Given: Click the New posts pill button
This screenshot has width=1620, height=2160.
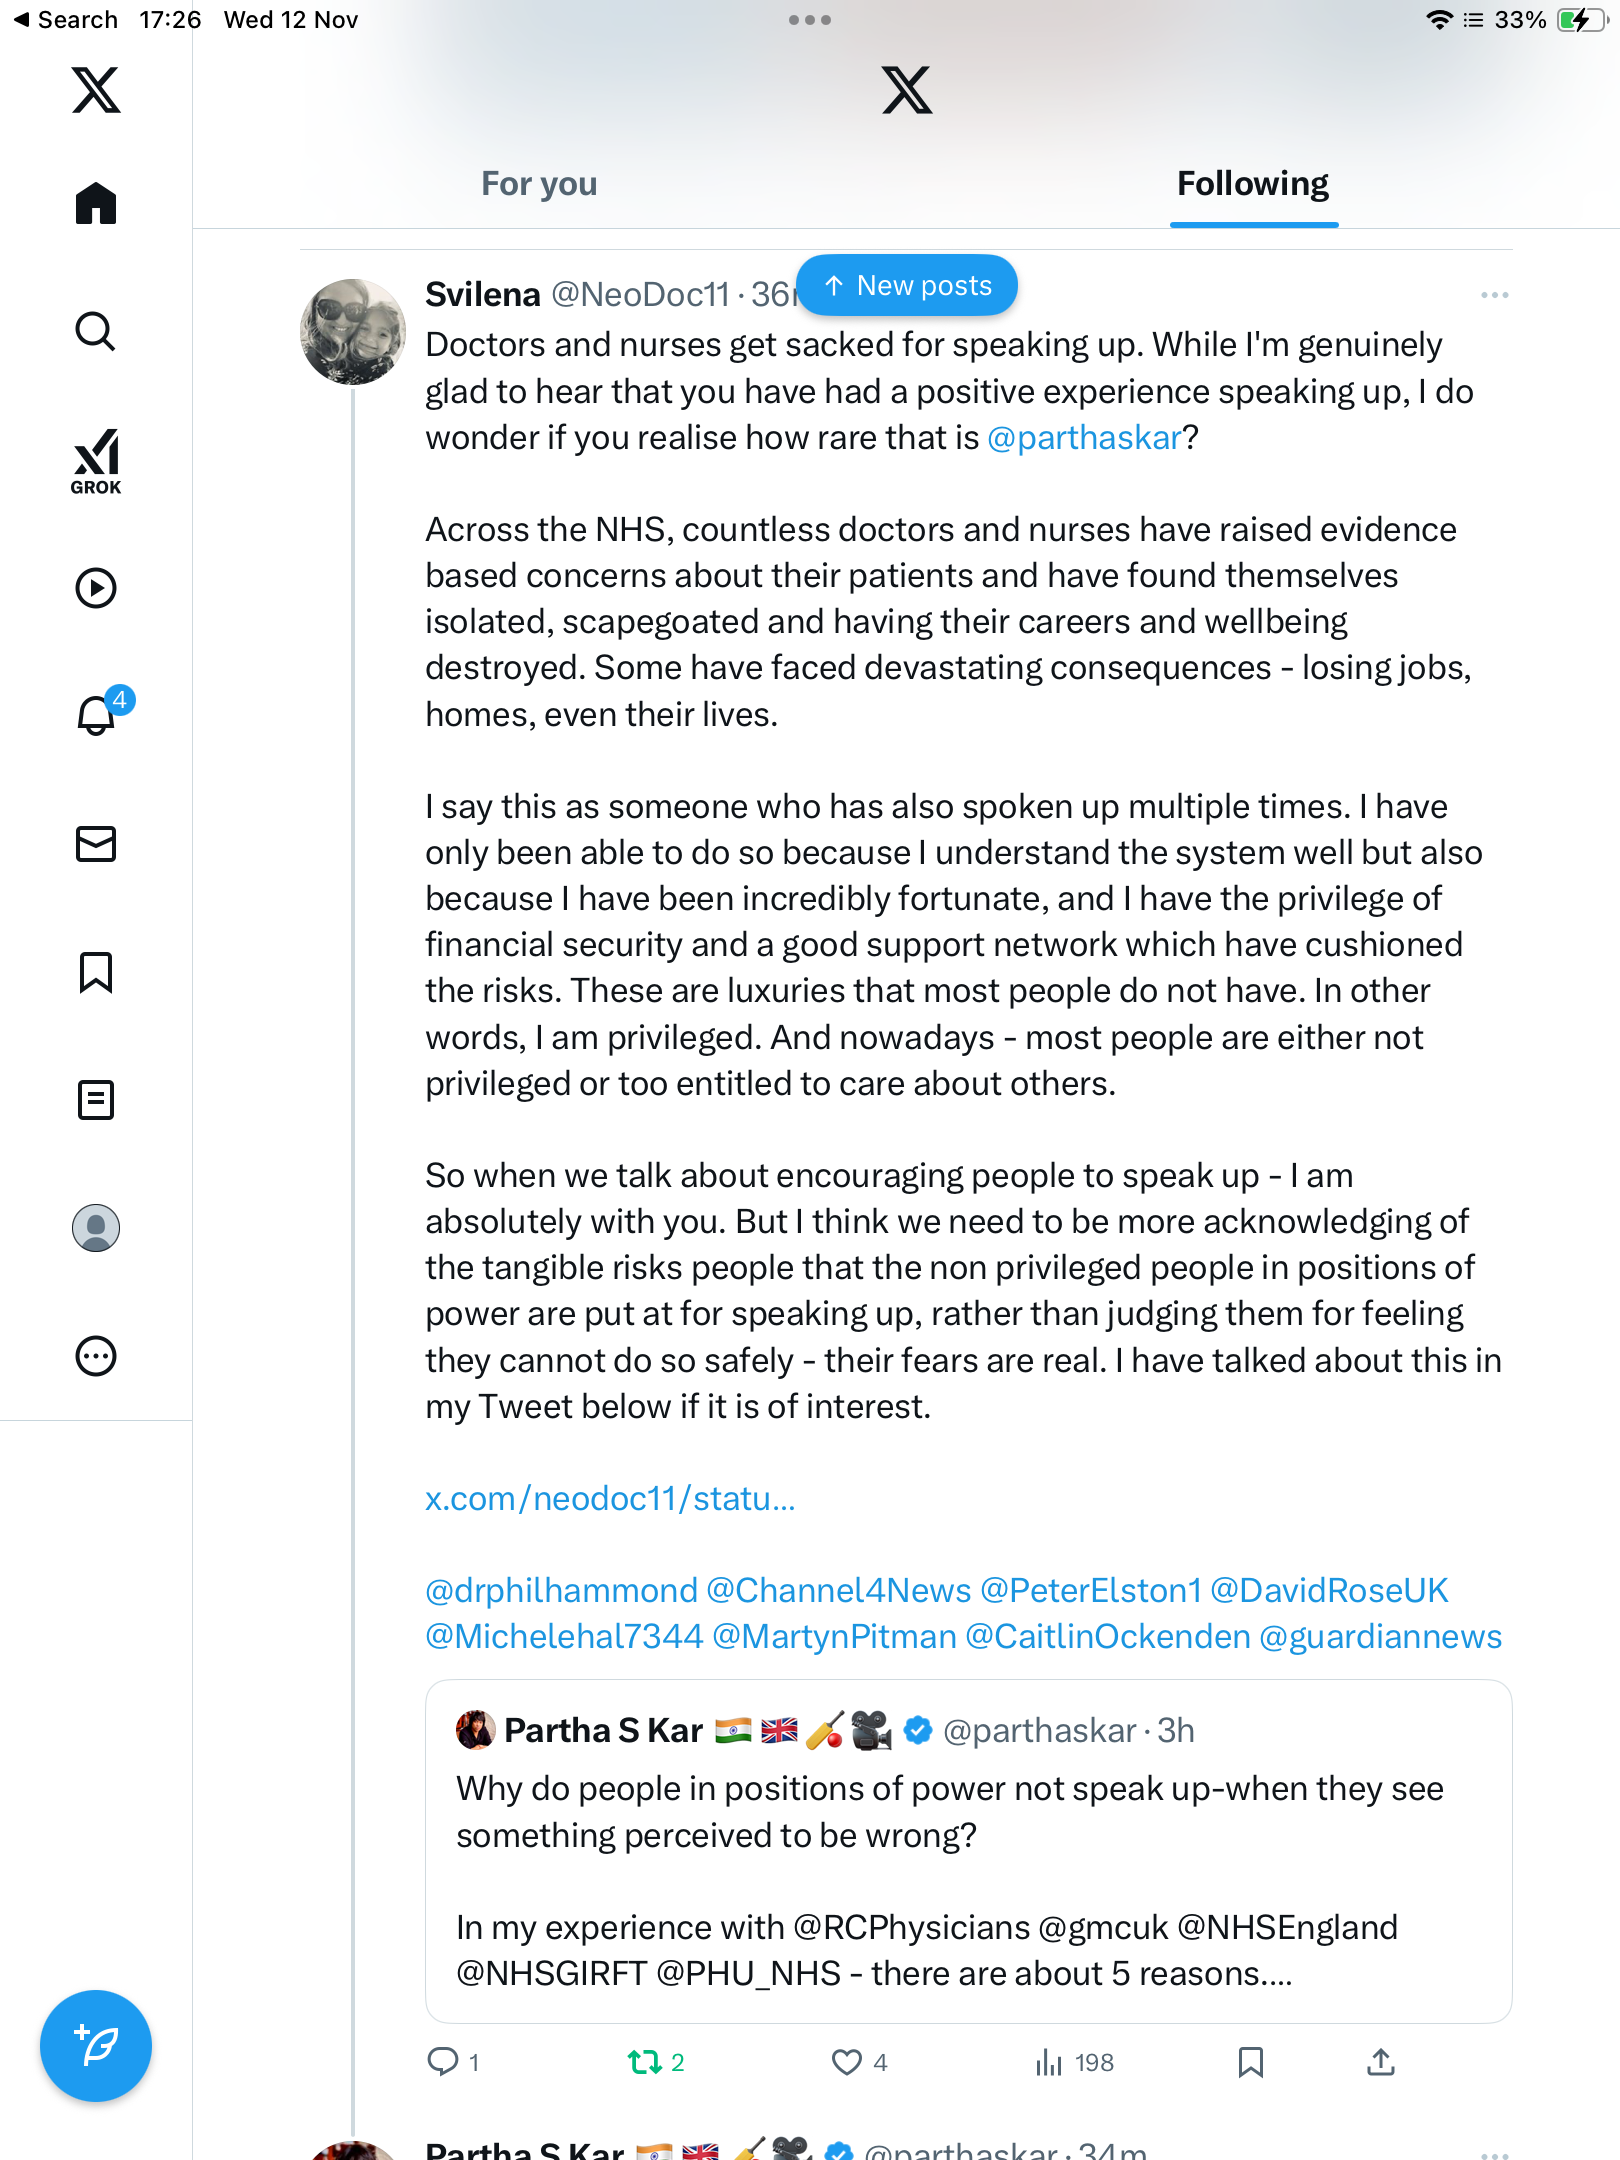Looking at the screenshot, I should [x=907, y=286].
